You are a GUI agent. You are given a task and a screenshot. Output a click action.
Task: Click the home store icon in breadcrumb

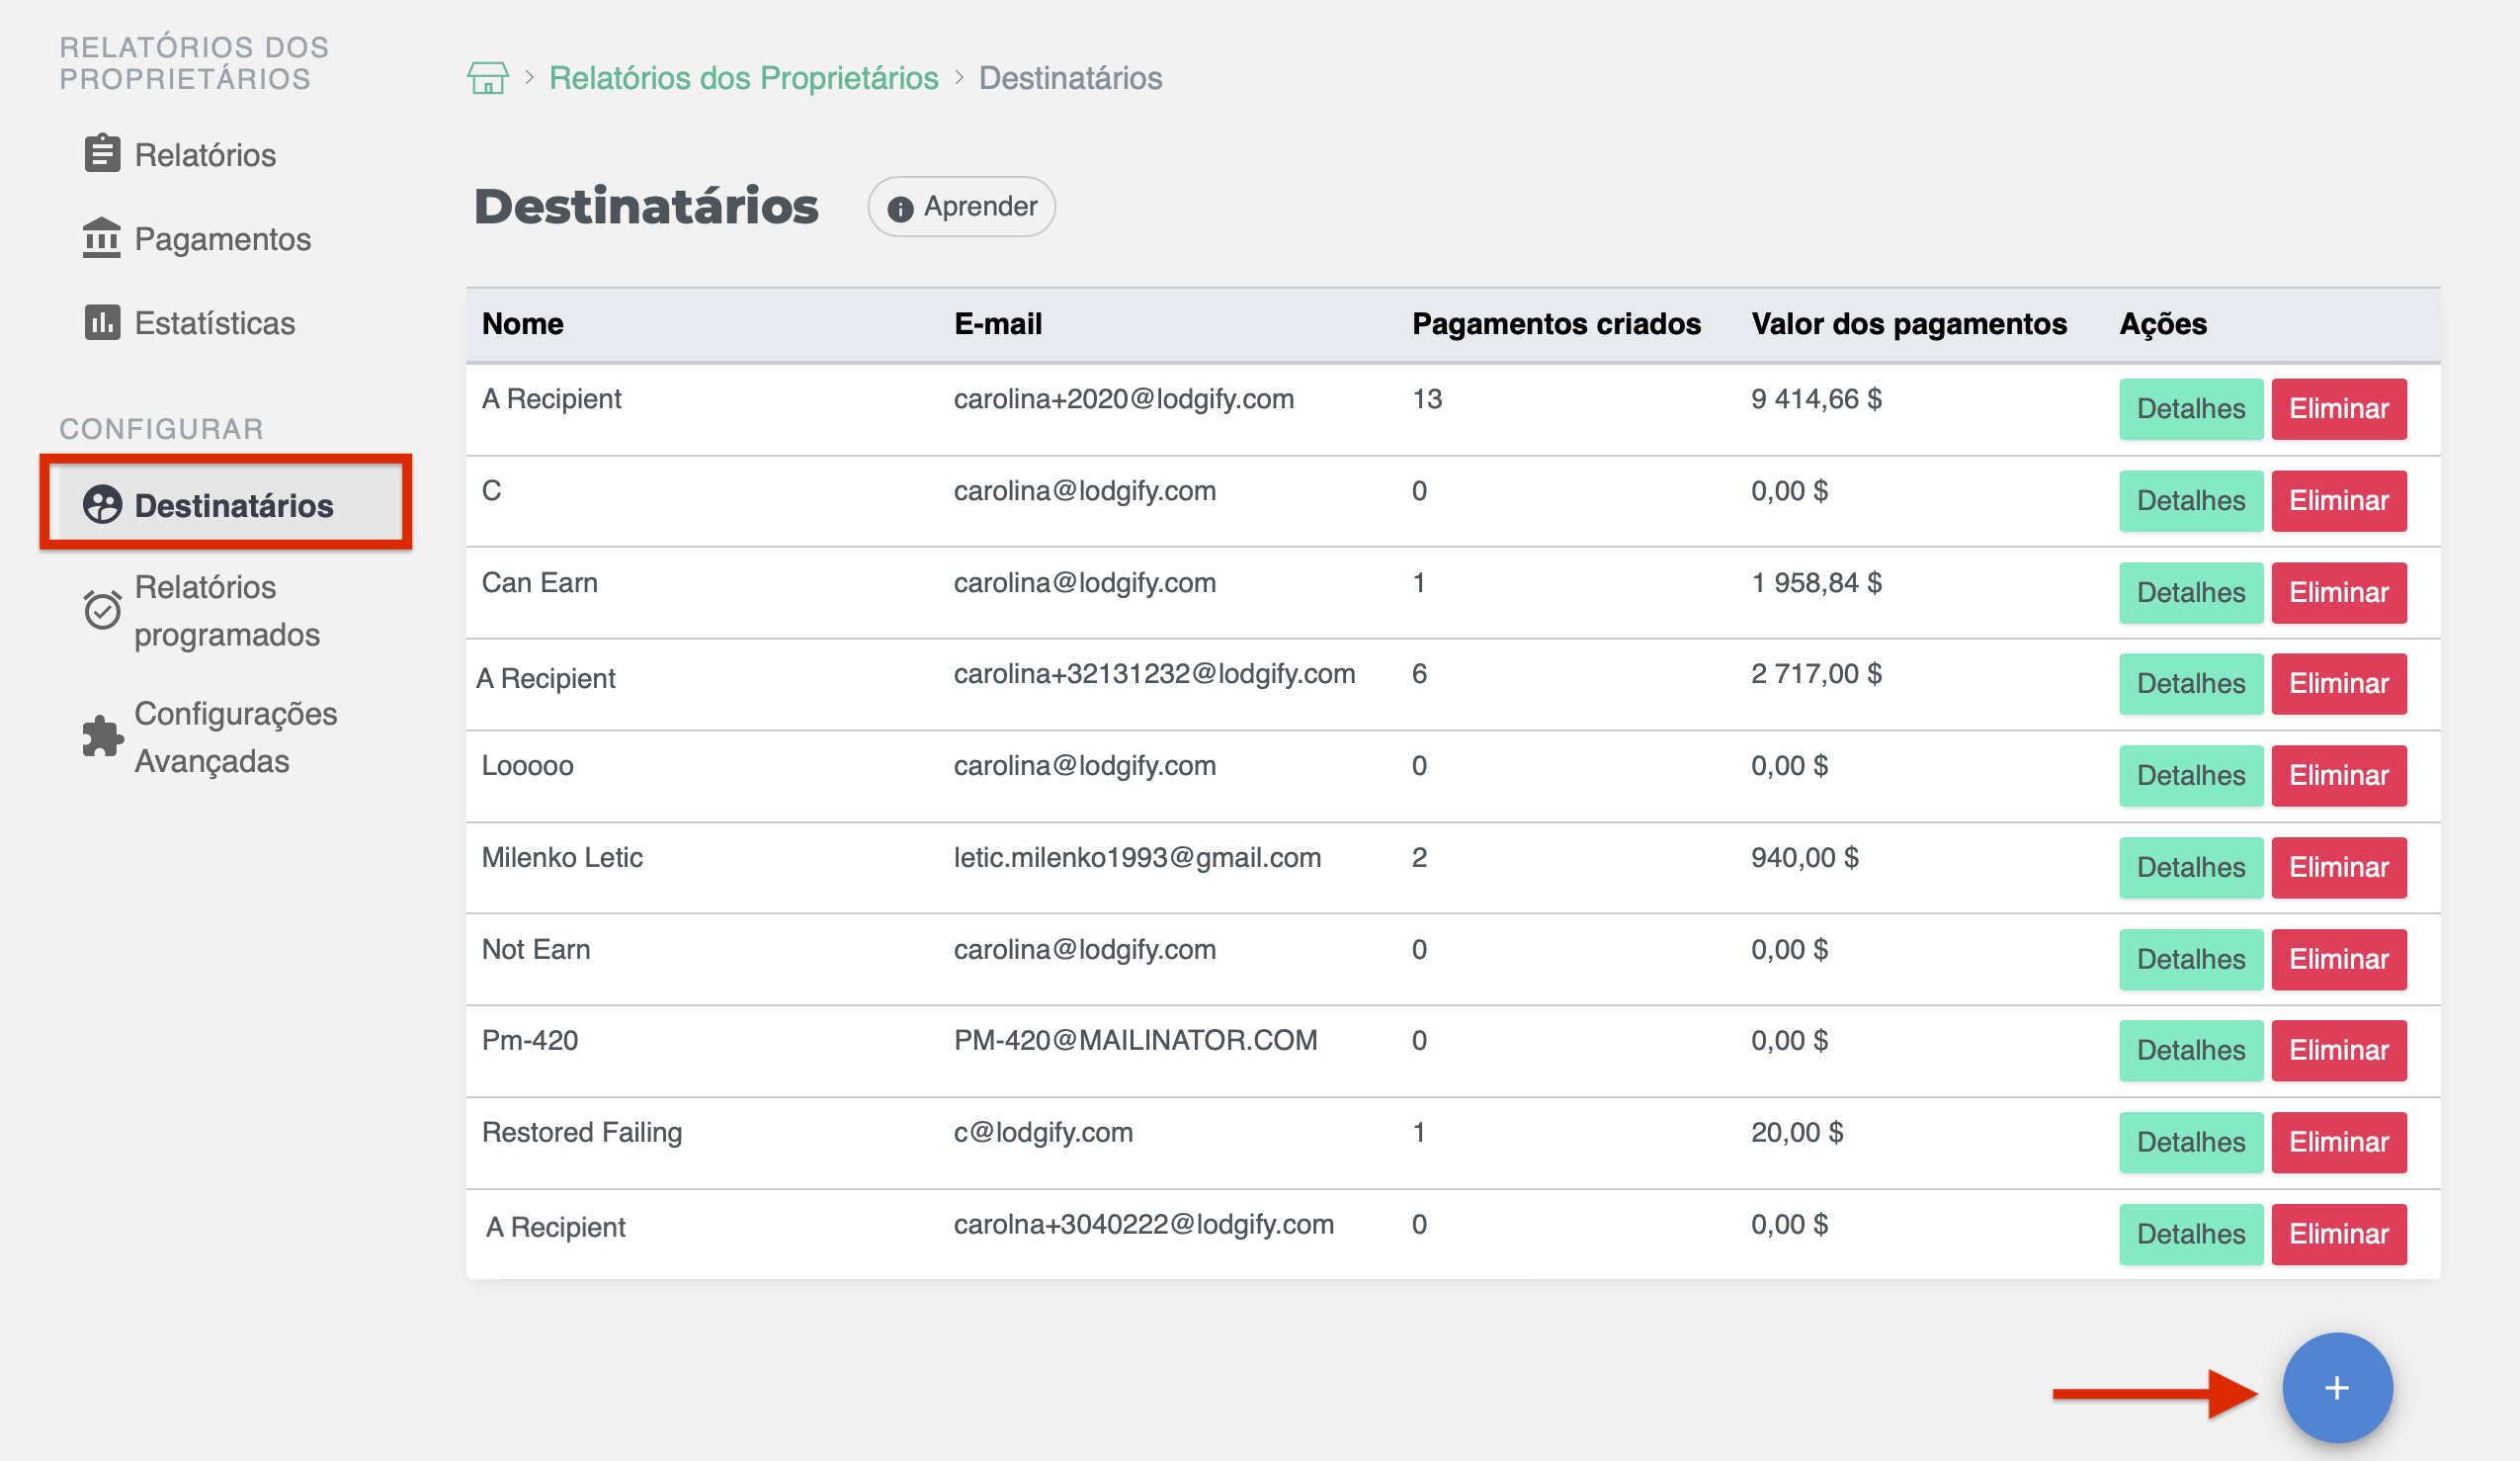(x=487, y=77)
